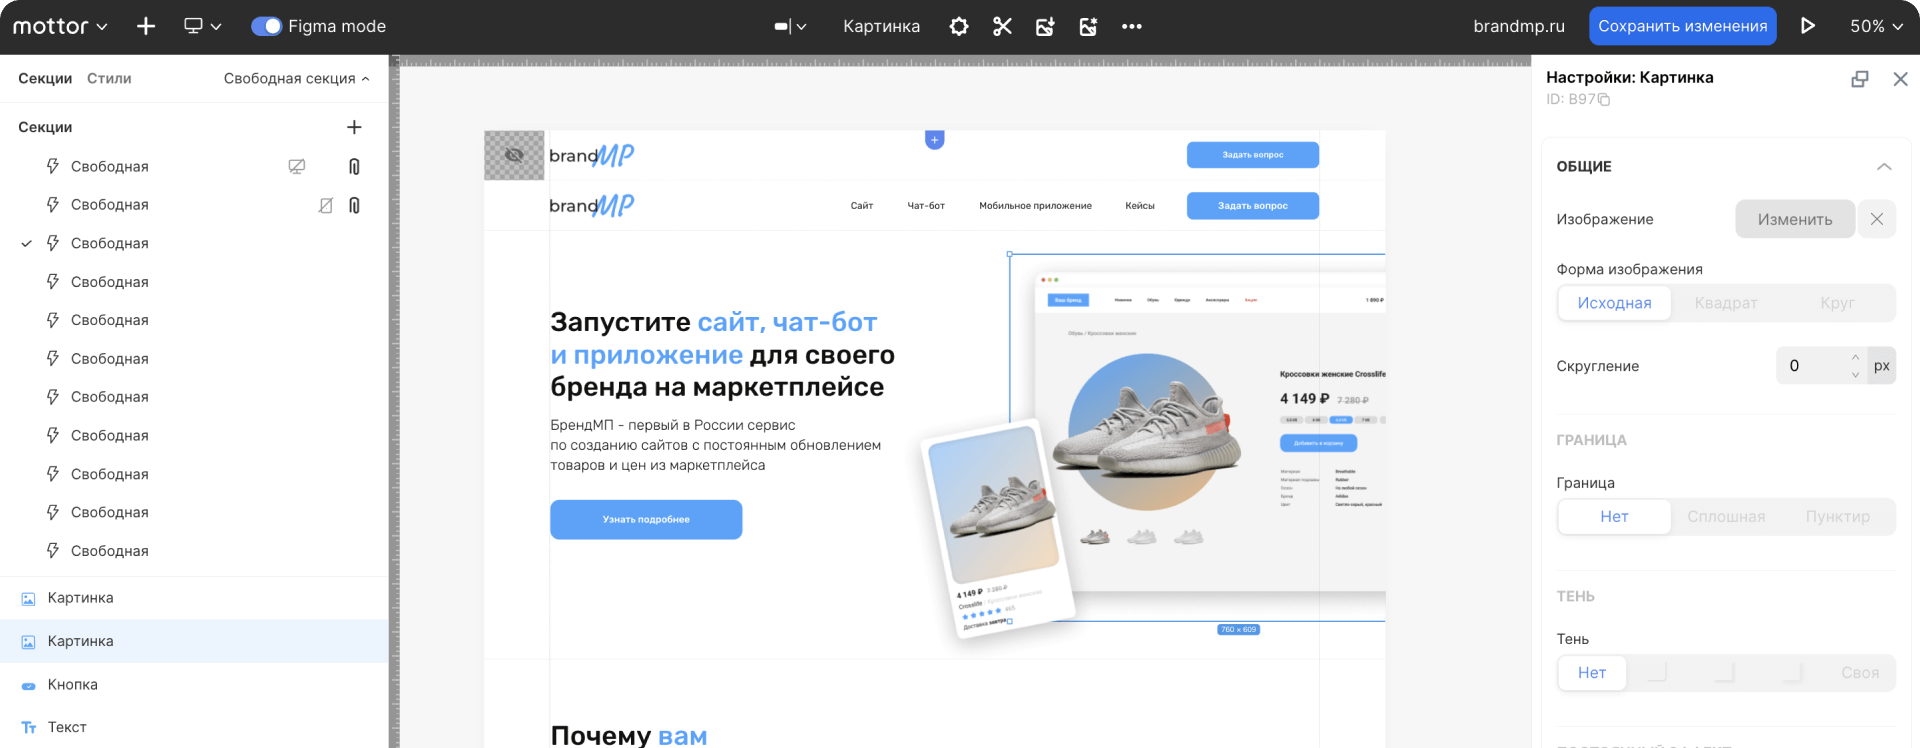Screen dimensions: 1920x748
Task: Select the Круг image shape
Action: pos(1838,303)
